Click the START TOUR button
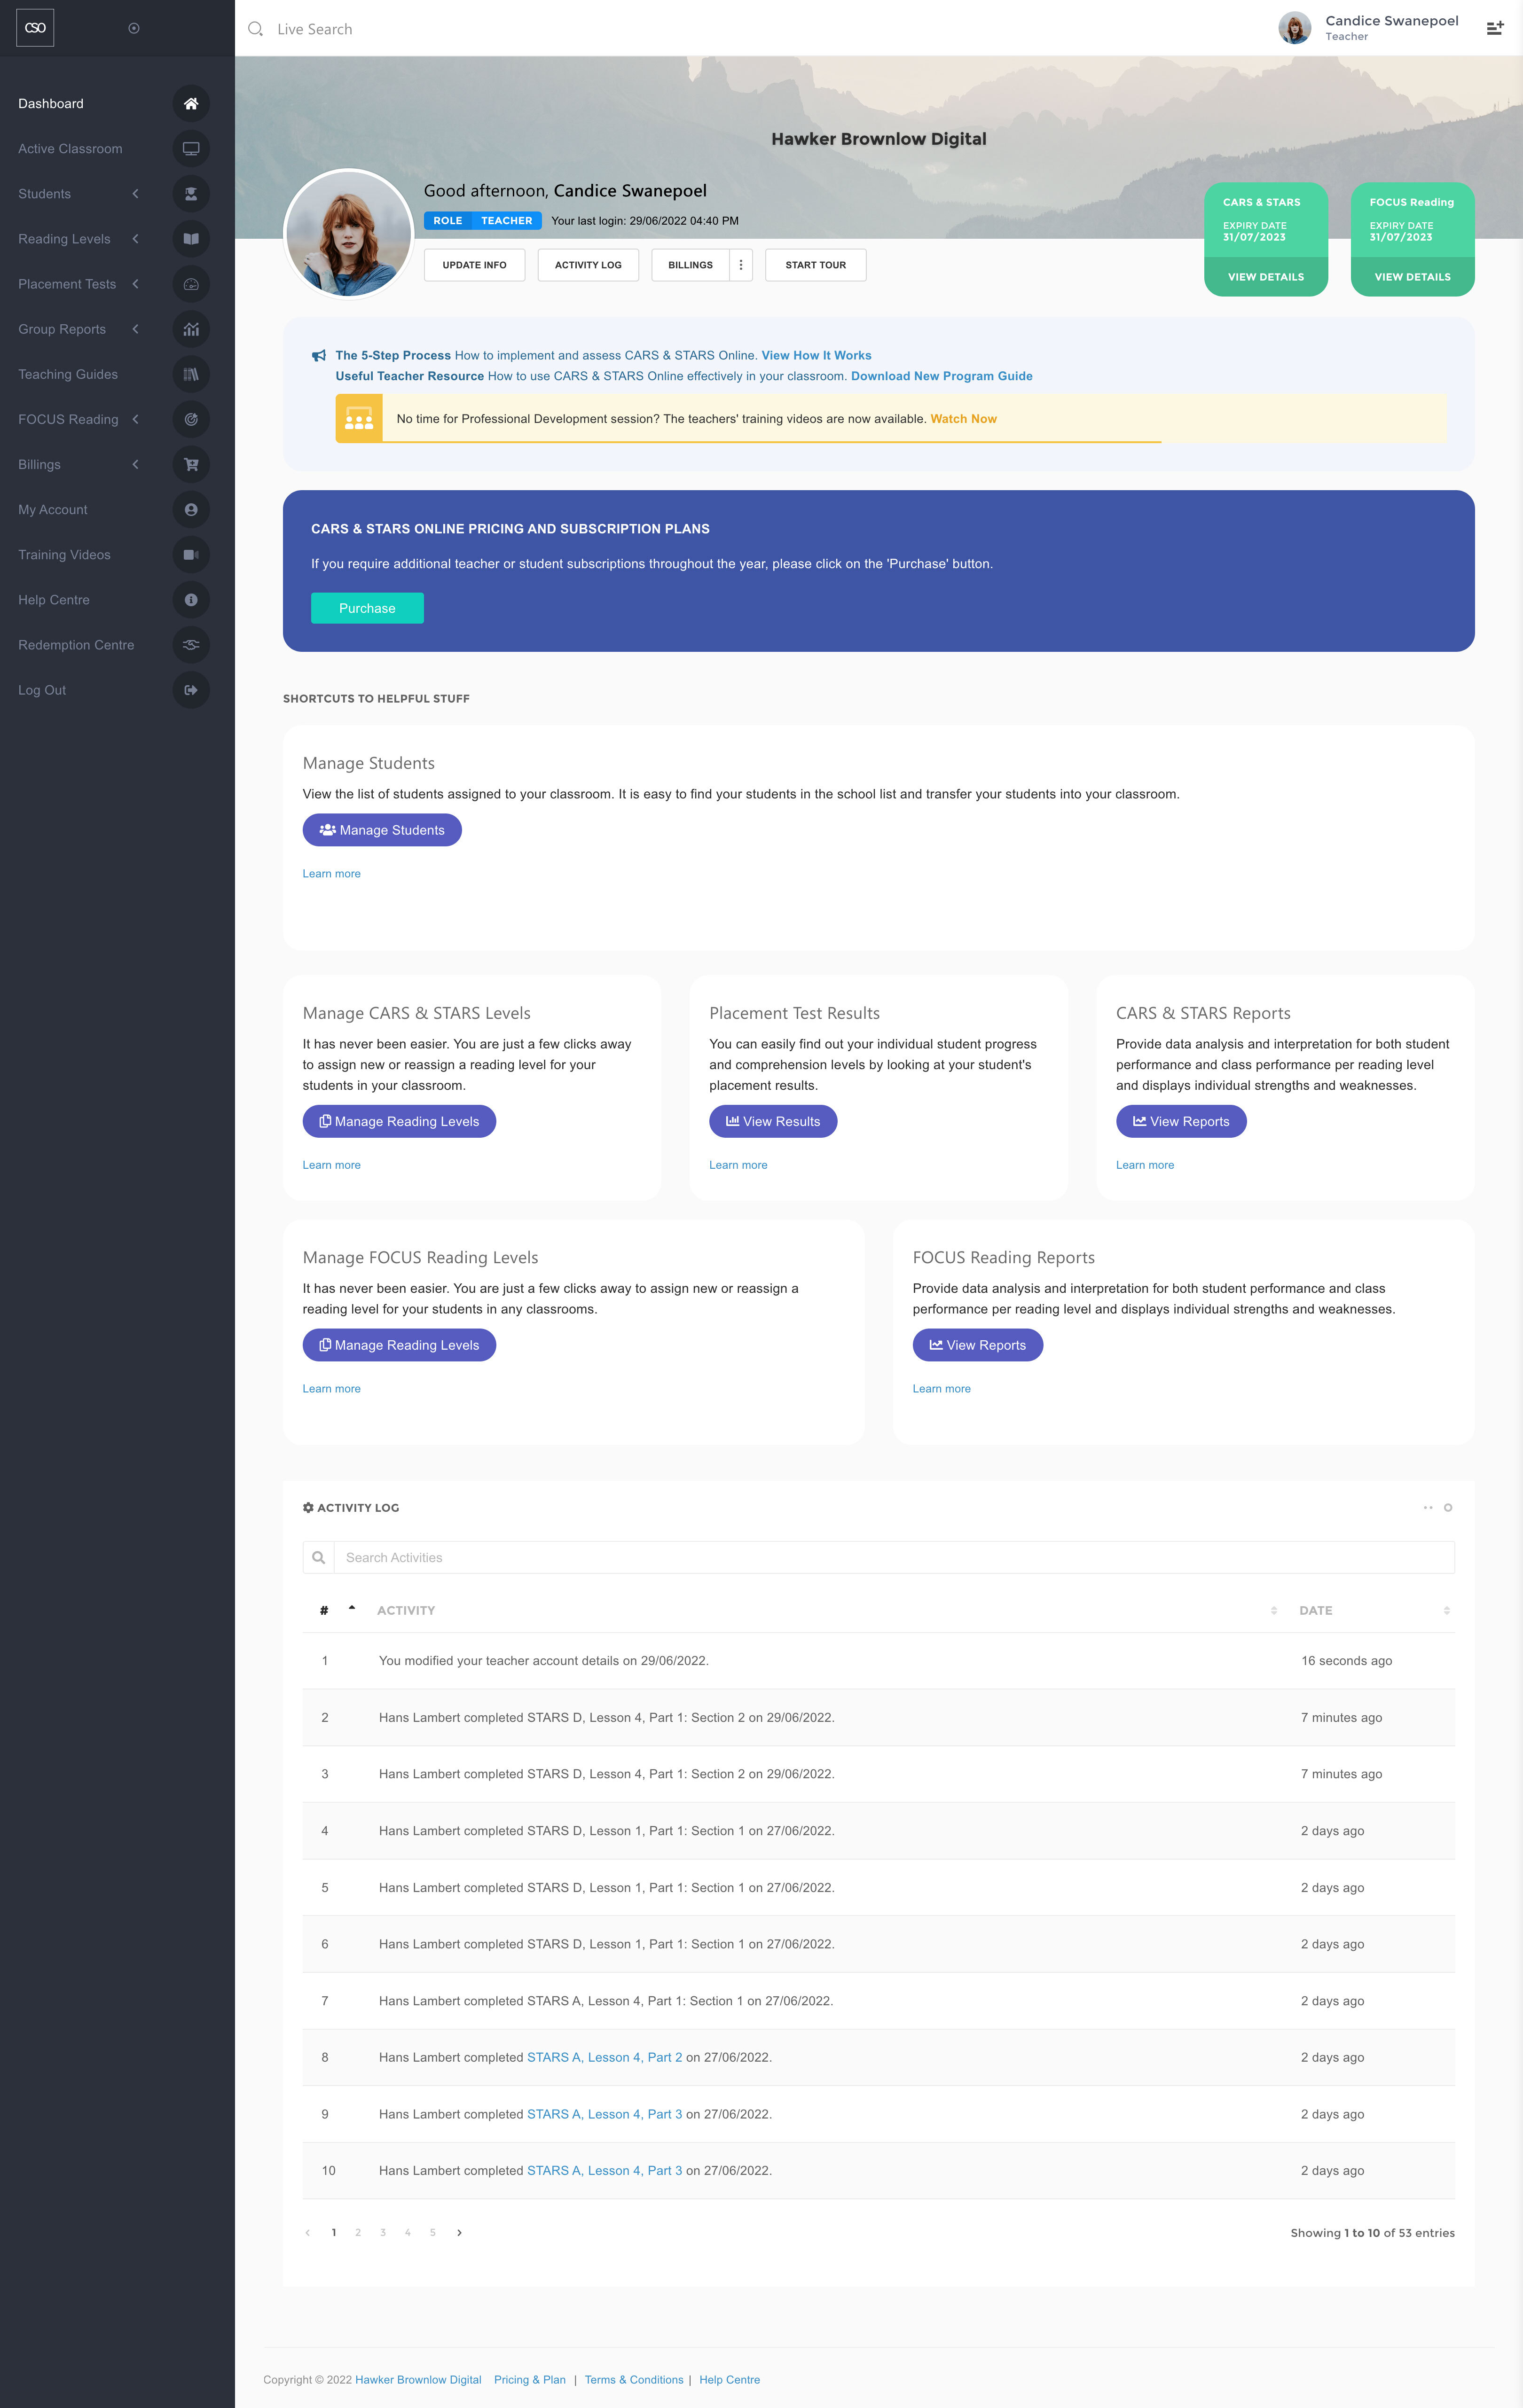The width and height of the screenshot is (1523, 2408). point(815,265)
